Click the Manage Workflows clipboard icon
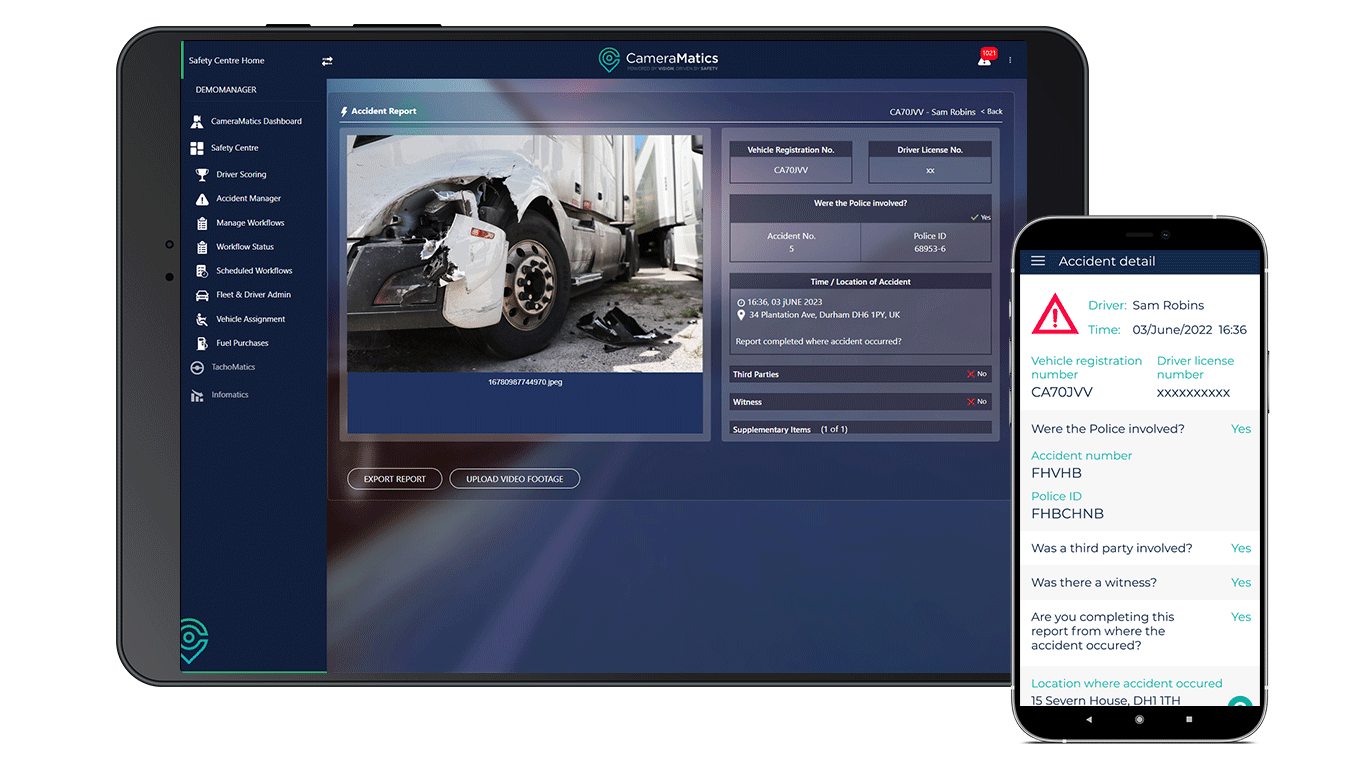 click(202, 223)
